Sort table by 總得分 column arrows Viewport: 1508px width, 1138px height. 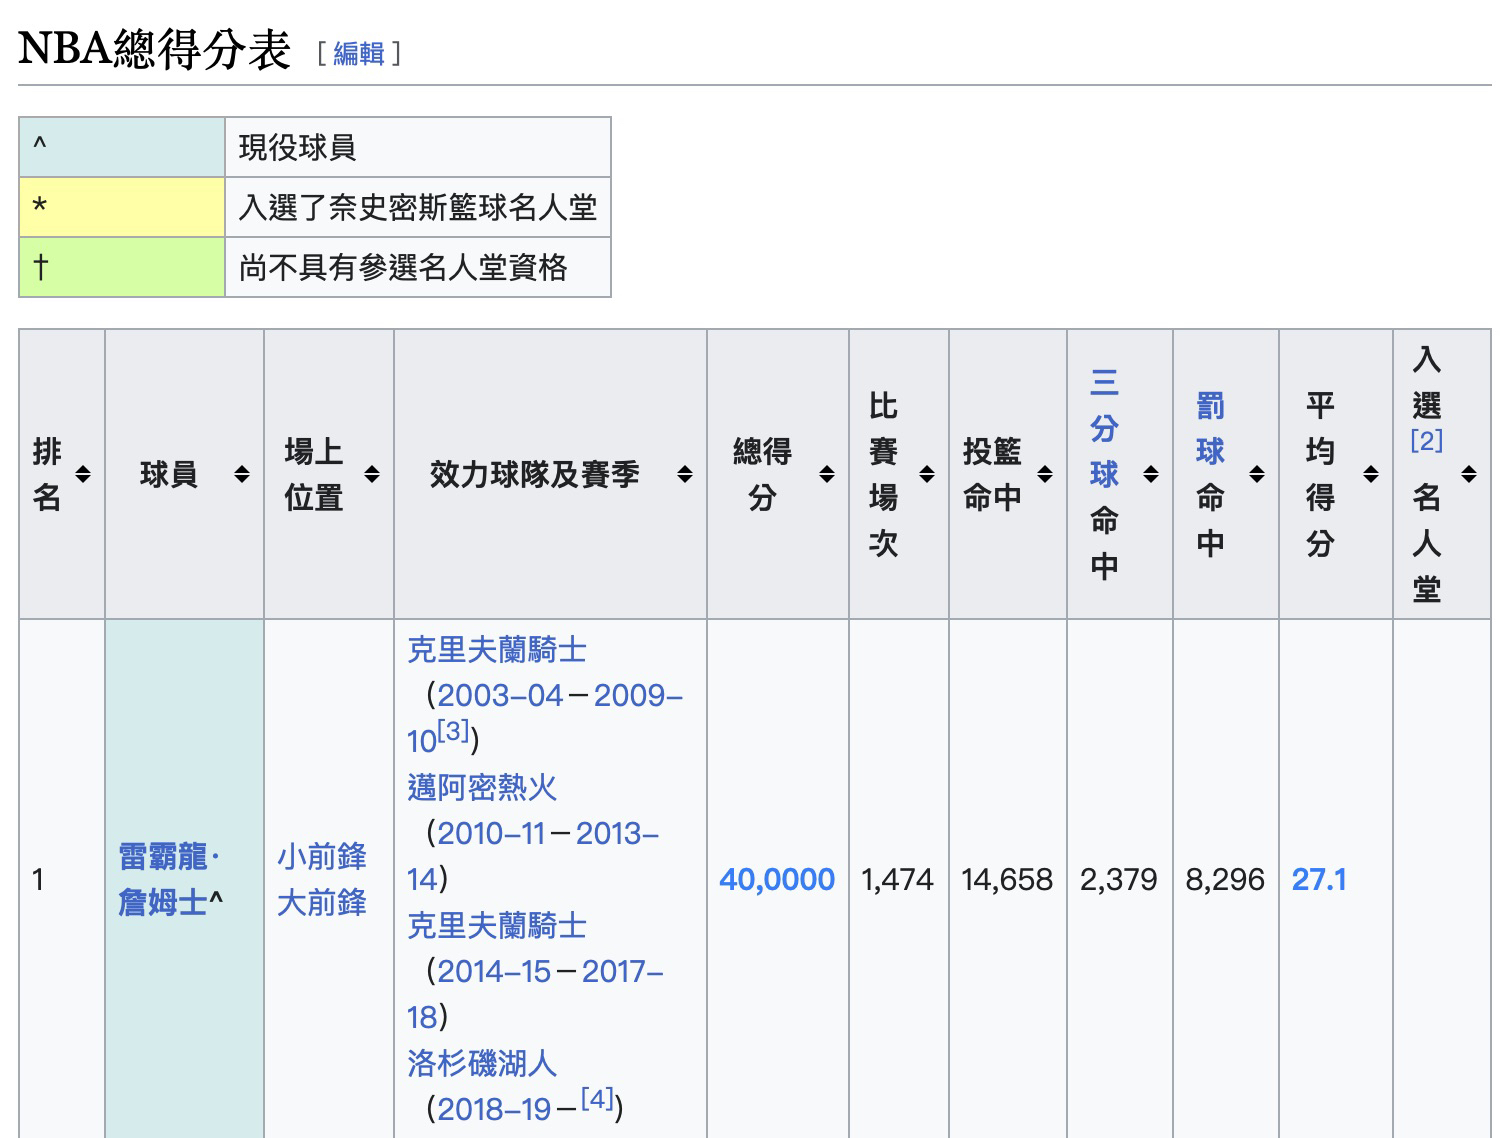(x=827, y=474)
